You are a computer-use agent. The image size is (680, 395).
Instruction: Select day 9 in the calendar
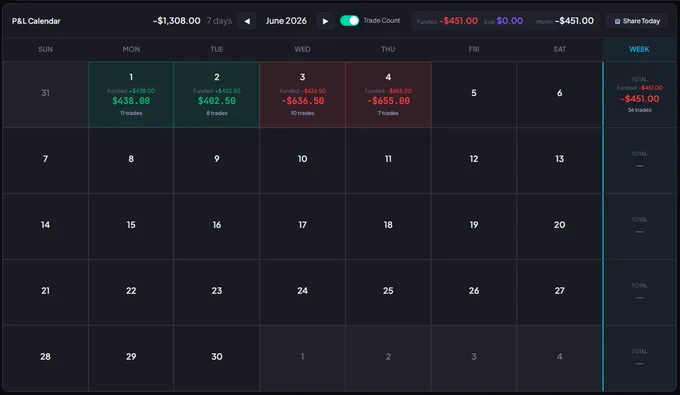[217, 159]
